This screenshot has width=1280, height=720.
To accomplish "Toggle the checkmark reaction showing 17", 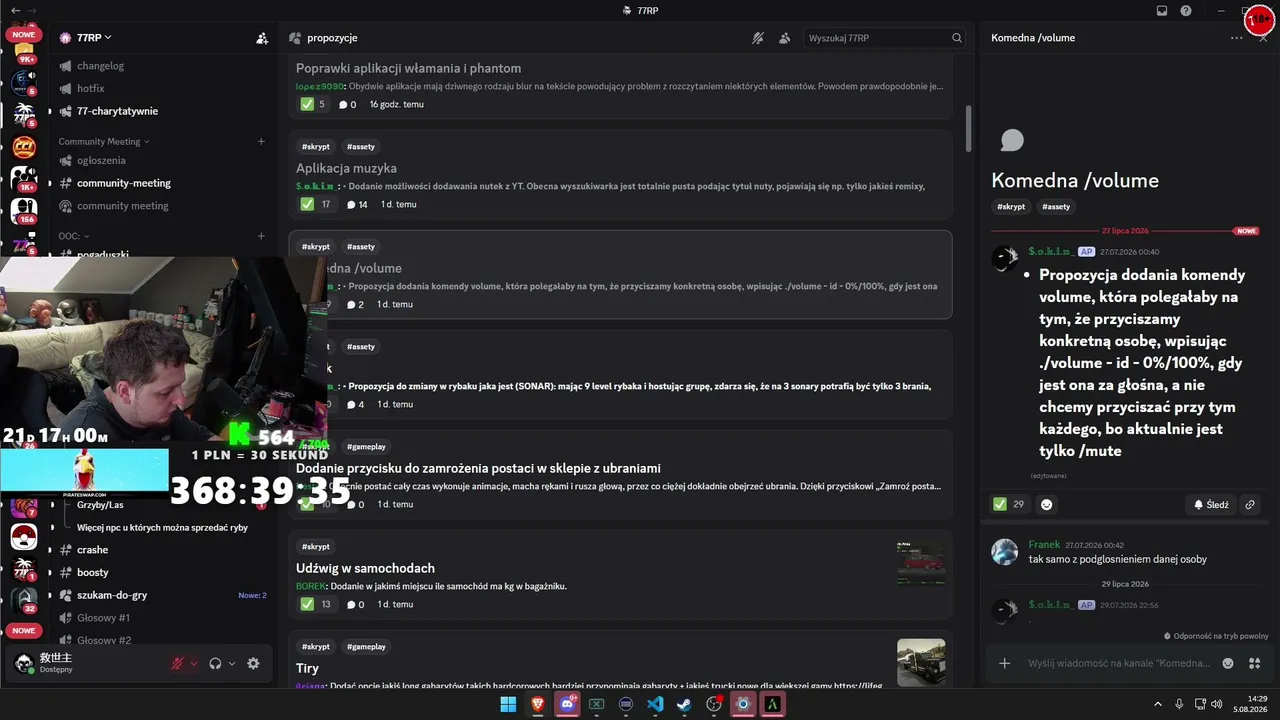I will (x=315, y=204).
